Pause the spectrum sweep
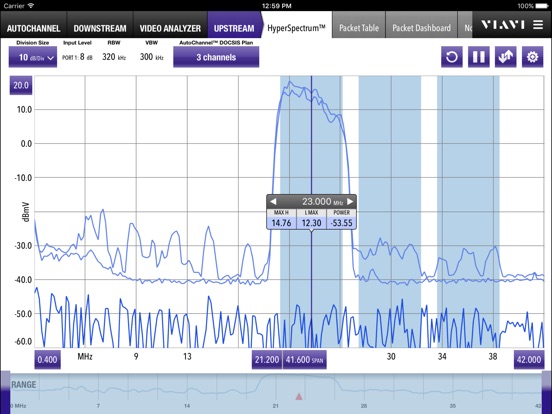This screenshot has width=552, height=414. coord(478,57)
